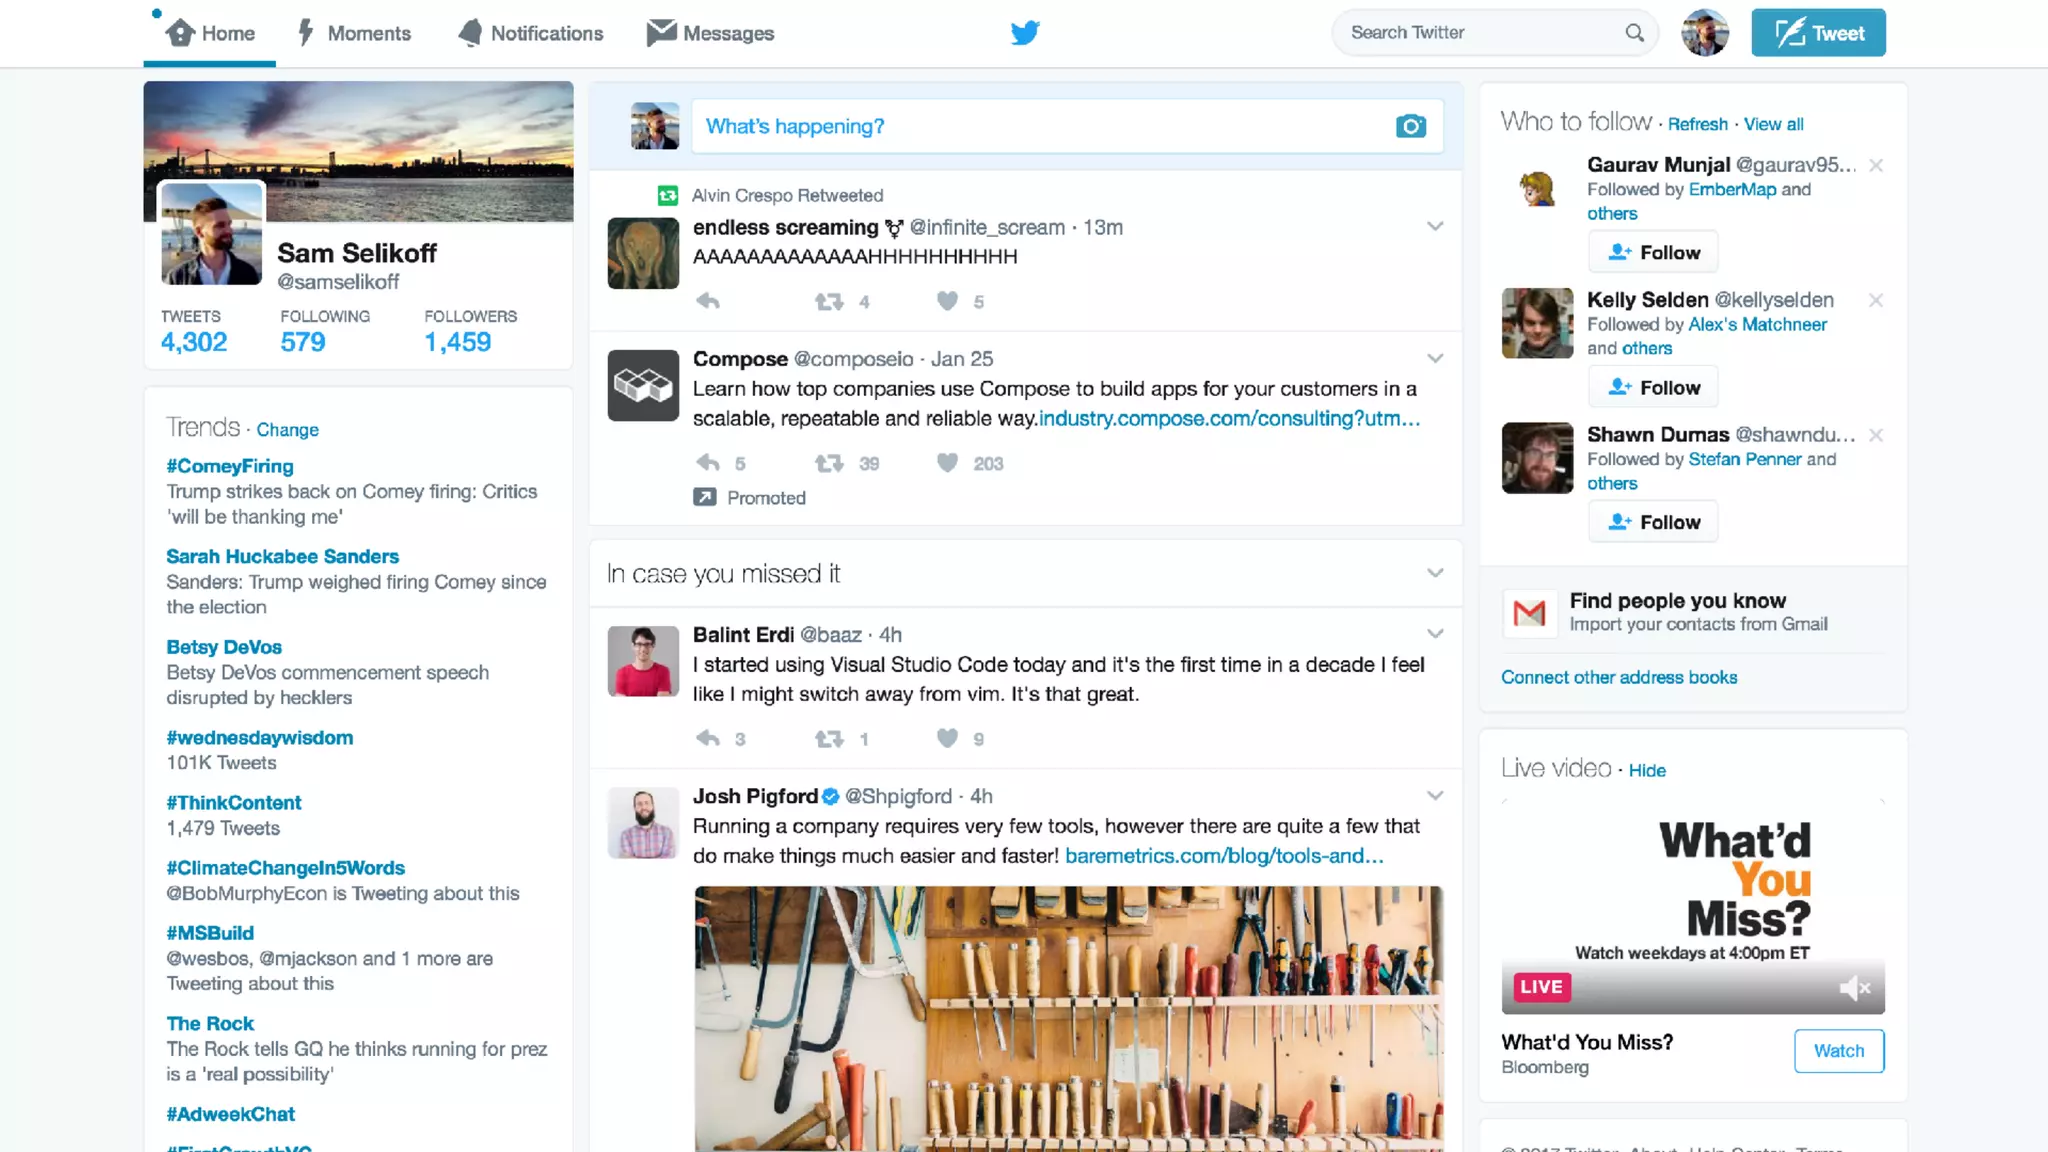The width and height of the screenshot is (2048, 1152).
Task: Open Kelly Selden's avatar
Action: [1537, 323]
